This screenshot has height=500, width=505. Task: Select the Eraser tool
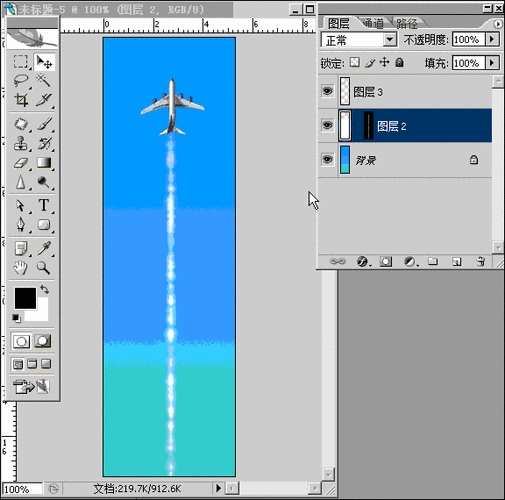pyautogui.click(x=21, y=163)
